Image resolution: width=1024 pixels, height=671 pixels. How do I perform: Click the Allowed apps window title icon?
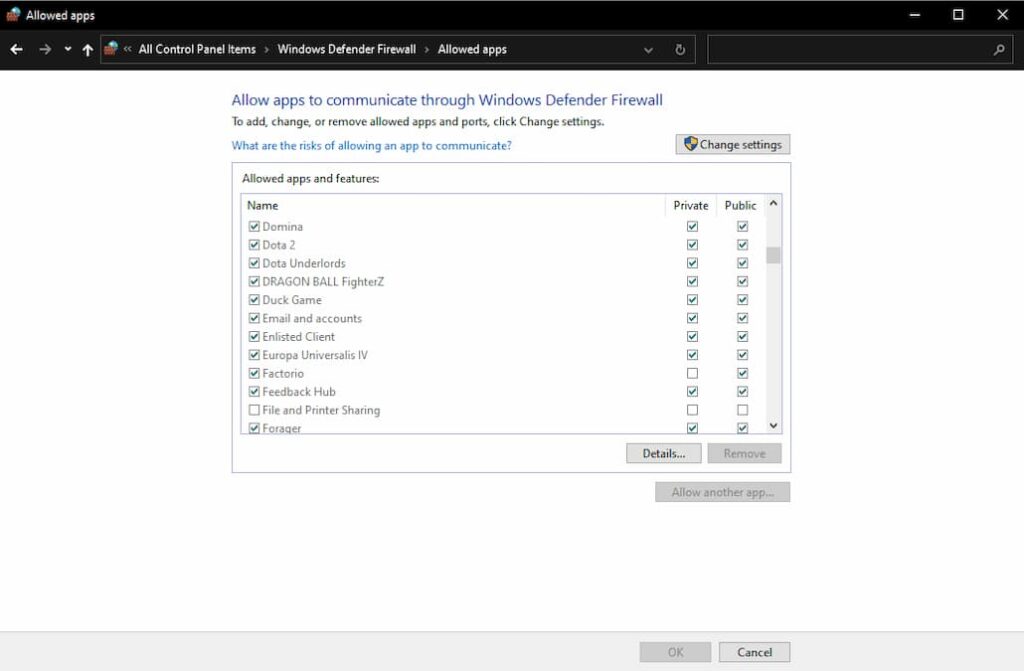tap(12, 14)
